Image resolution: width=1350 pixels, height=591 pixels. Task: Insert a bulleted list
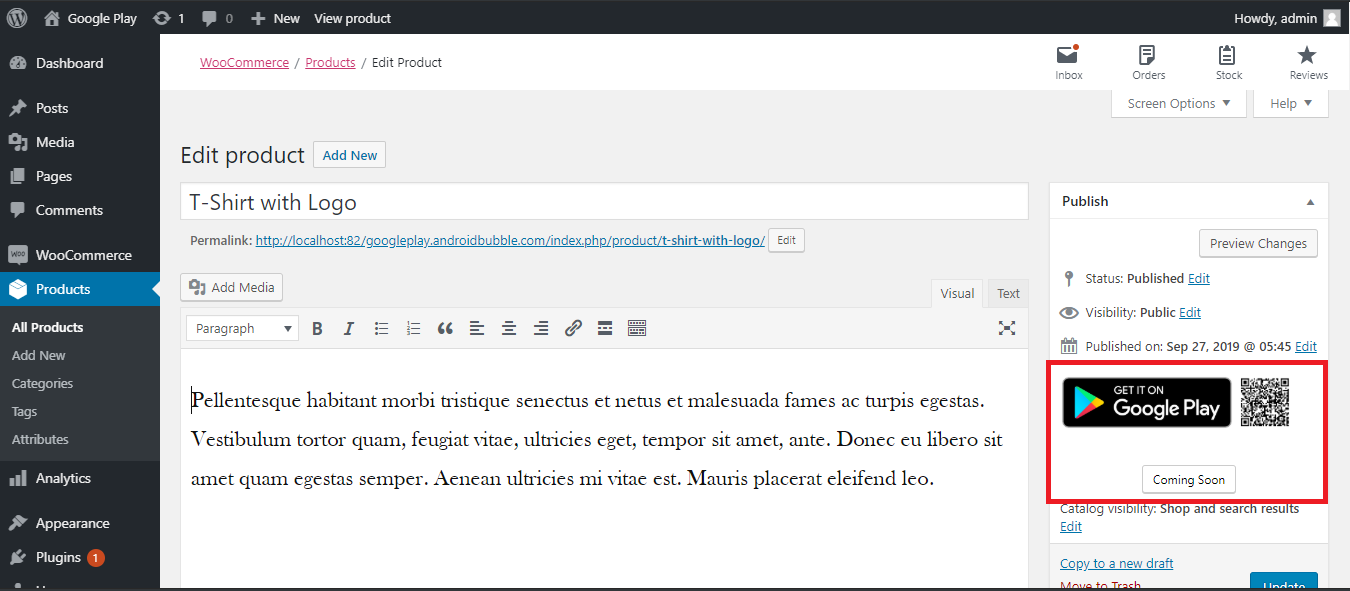coord(381,328)
